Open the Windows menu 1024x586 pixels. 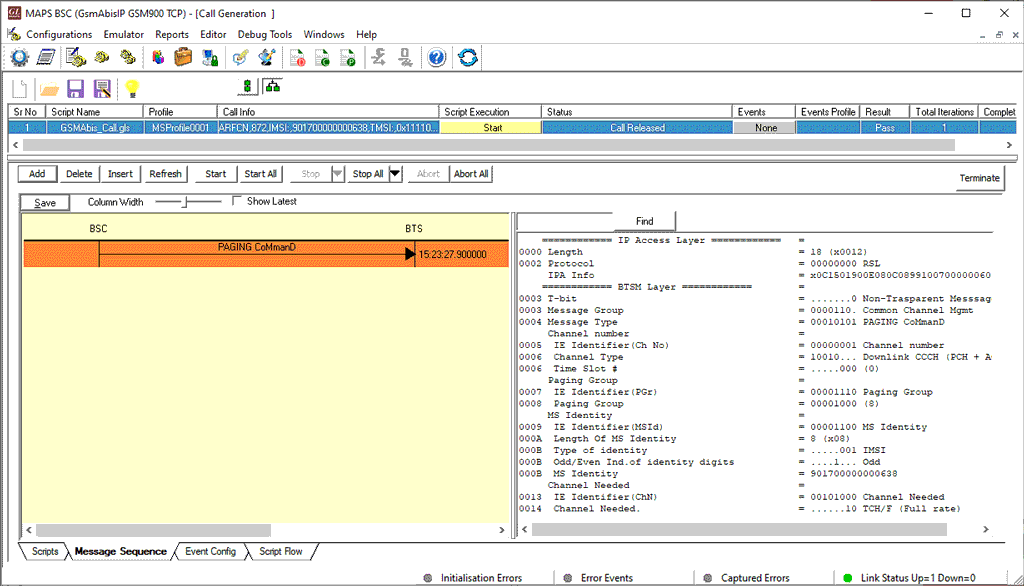point(324,35)
